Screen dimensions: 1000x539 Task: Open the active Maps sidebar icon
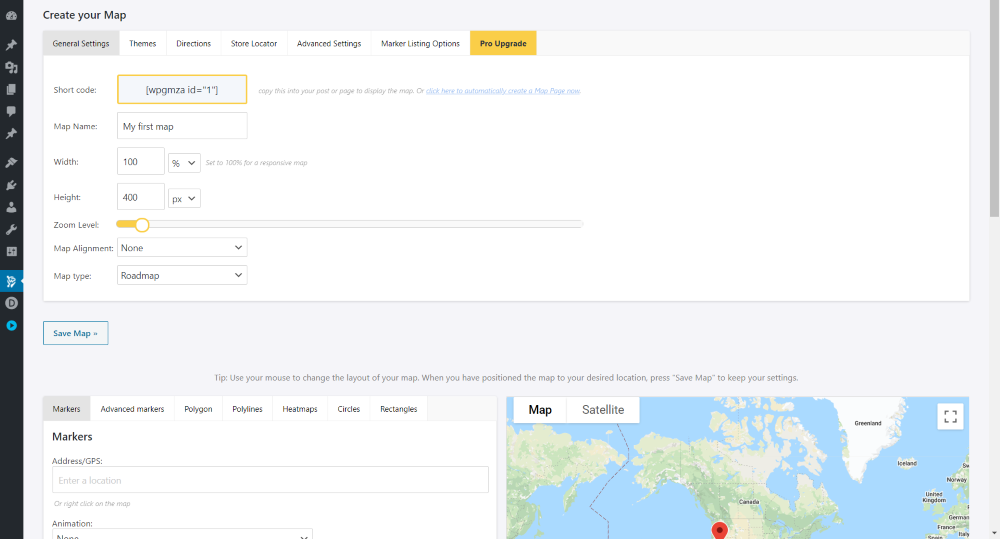pyautogui.click(x=11, y=281)
